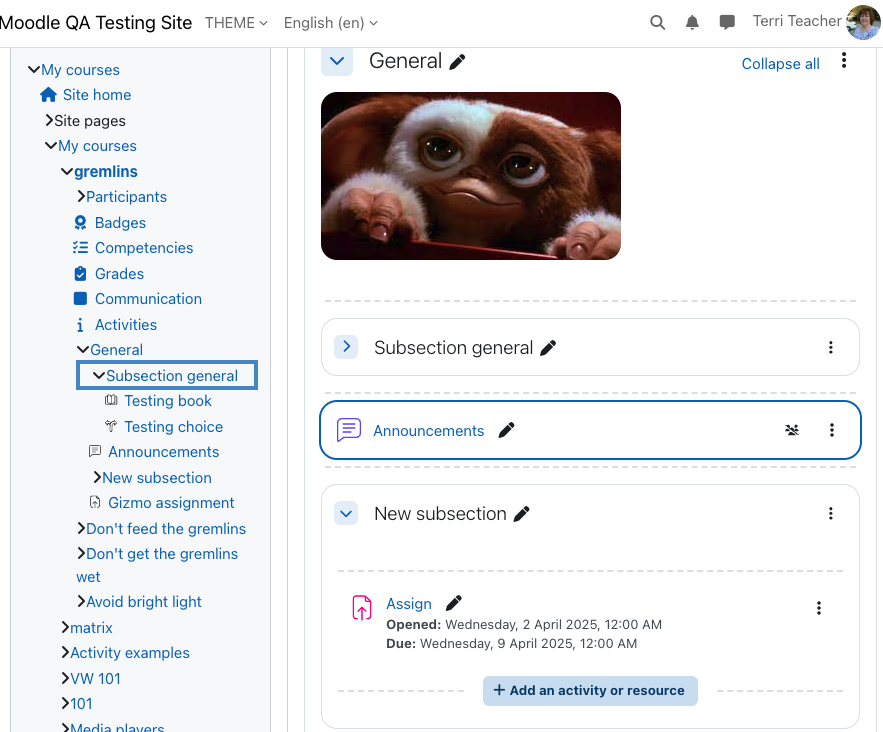Edit Subsection general title pencil

click(x=548, y=348)
